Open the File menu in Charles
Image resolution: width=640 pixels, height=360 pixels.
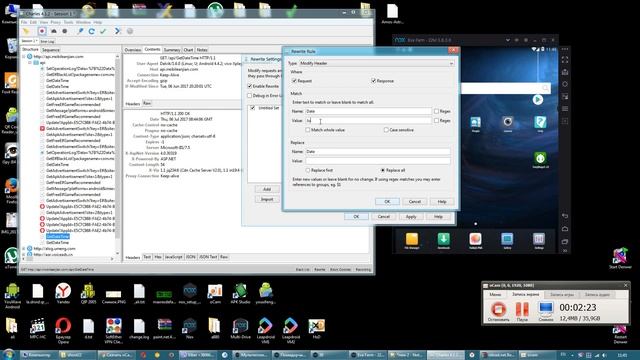[x=24, y=22]
